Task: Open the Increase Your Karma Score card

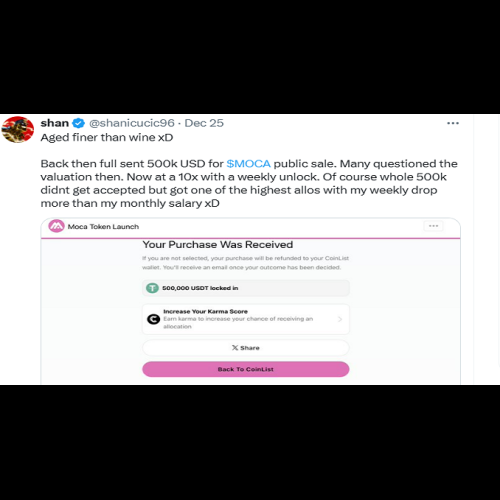Action: point(246,319)
